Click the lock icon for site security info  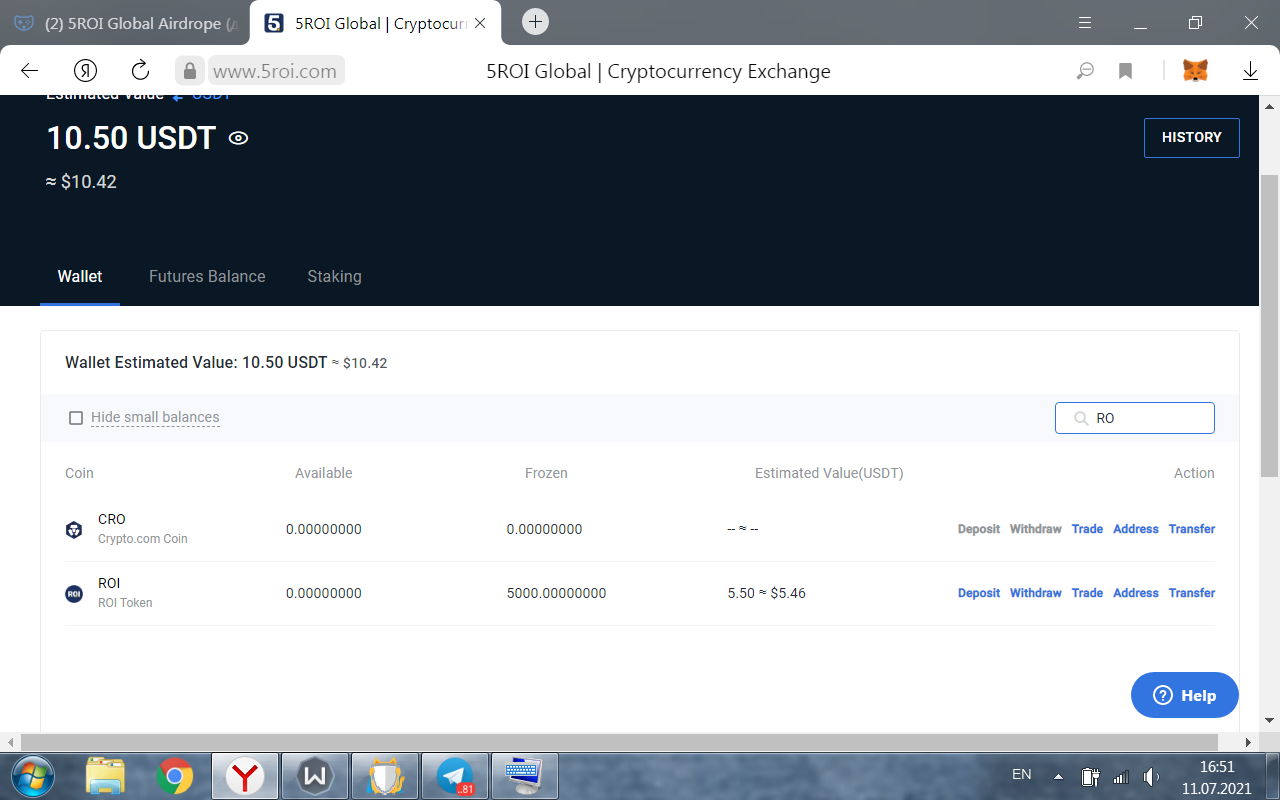point(190,70)
